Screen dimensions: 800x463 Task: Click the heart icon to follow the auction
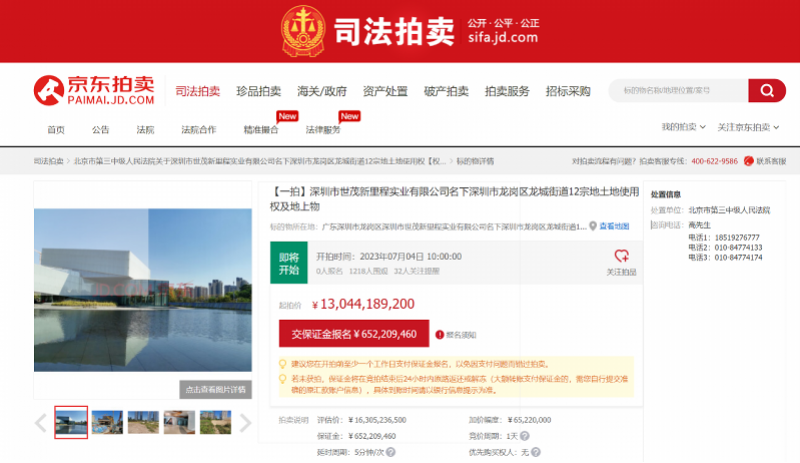(x=621, y=256)
